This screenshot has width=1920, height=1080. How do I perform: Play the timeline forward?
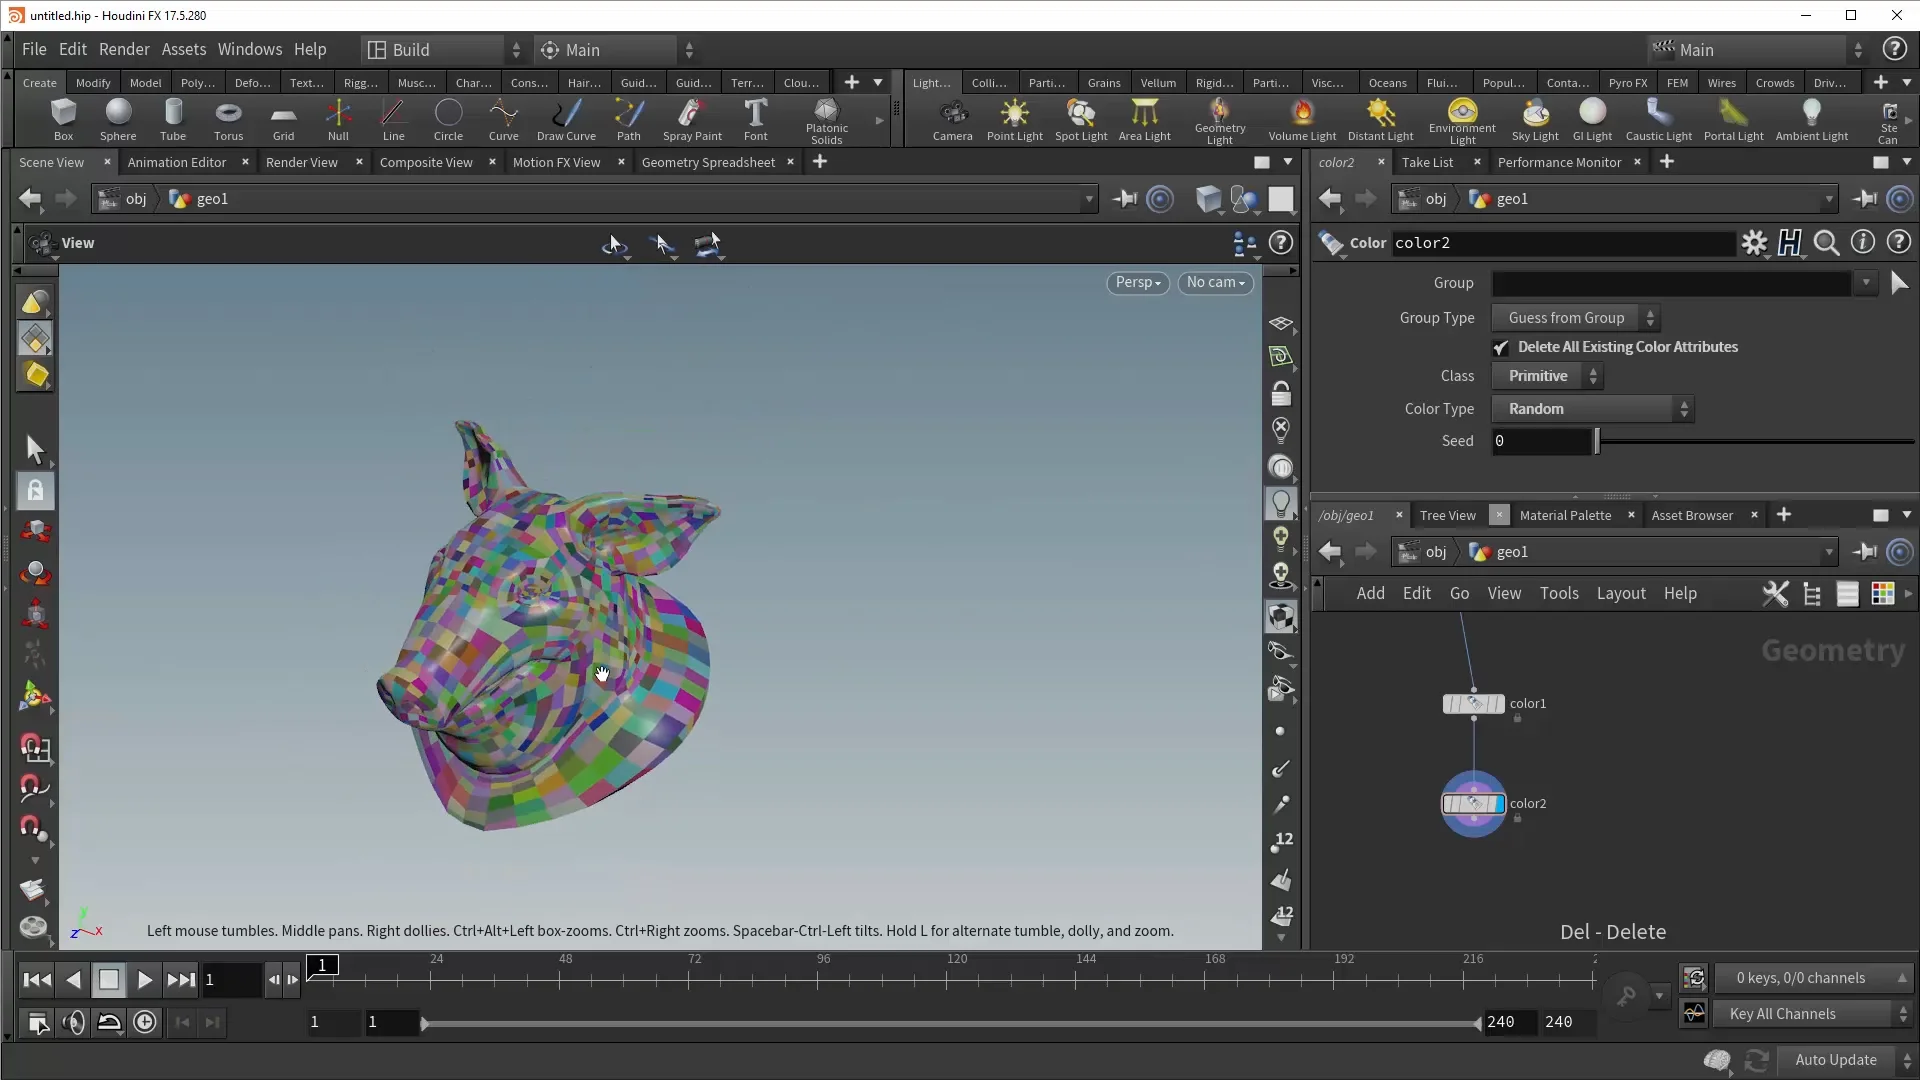(144, 980)
